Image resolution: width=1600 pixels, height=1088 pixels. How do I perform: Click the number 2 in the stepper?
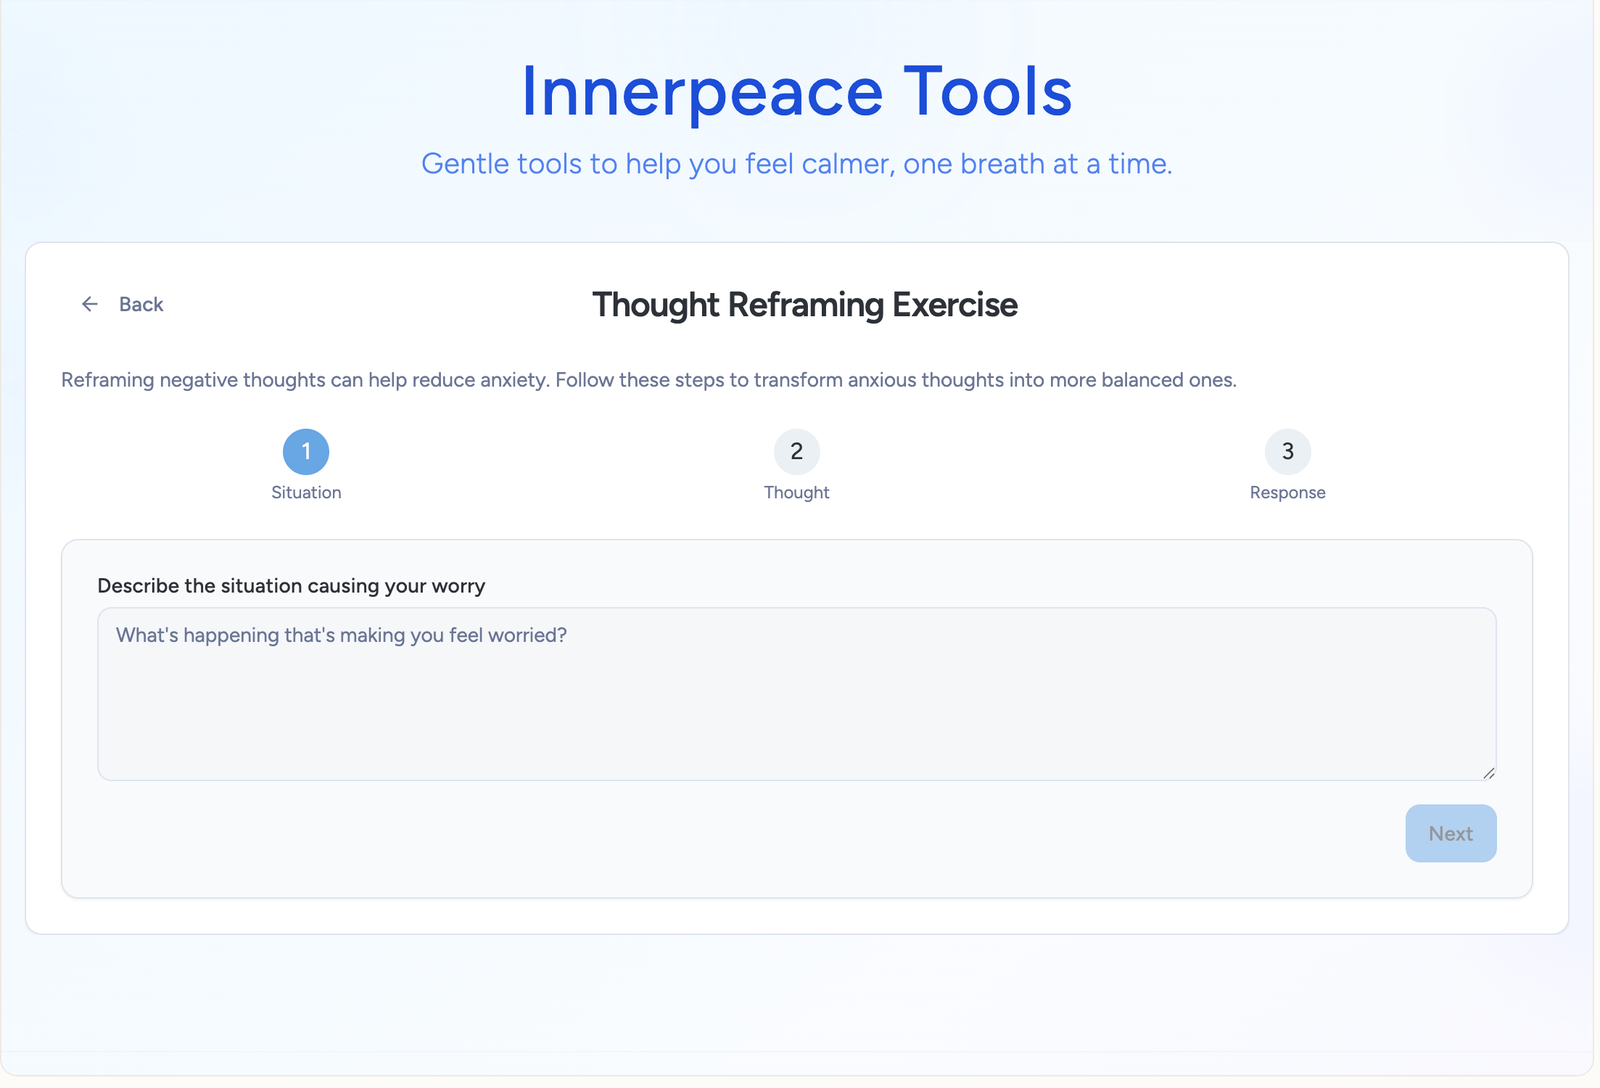click(x=796, y=452)
